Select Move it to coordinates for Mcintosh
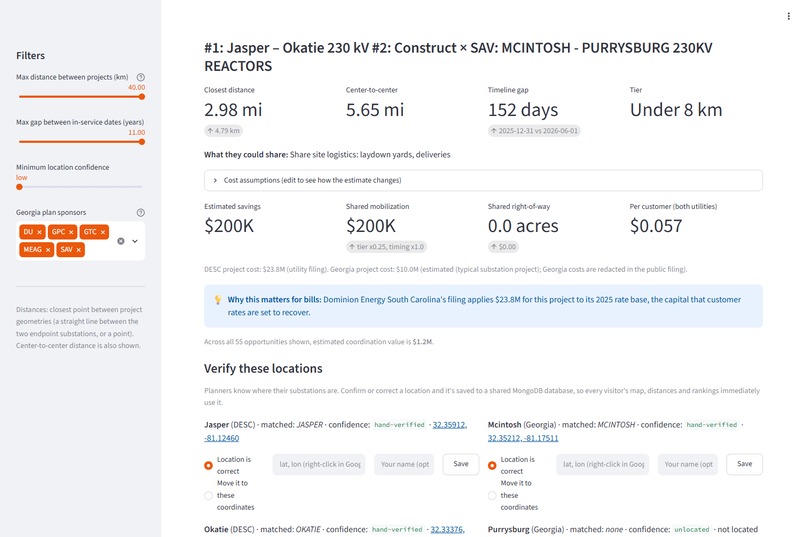The width and height of the screenshot is (806, 537). pos(492,495)
